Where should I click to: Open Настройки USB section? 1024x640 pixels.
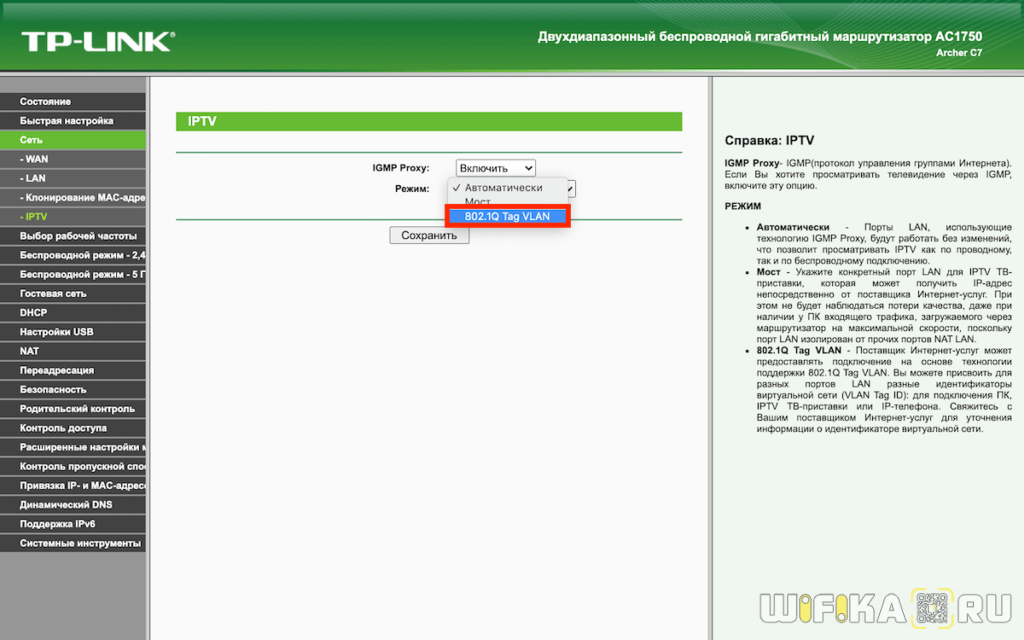(x=72, y=332)
